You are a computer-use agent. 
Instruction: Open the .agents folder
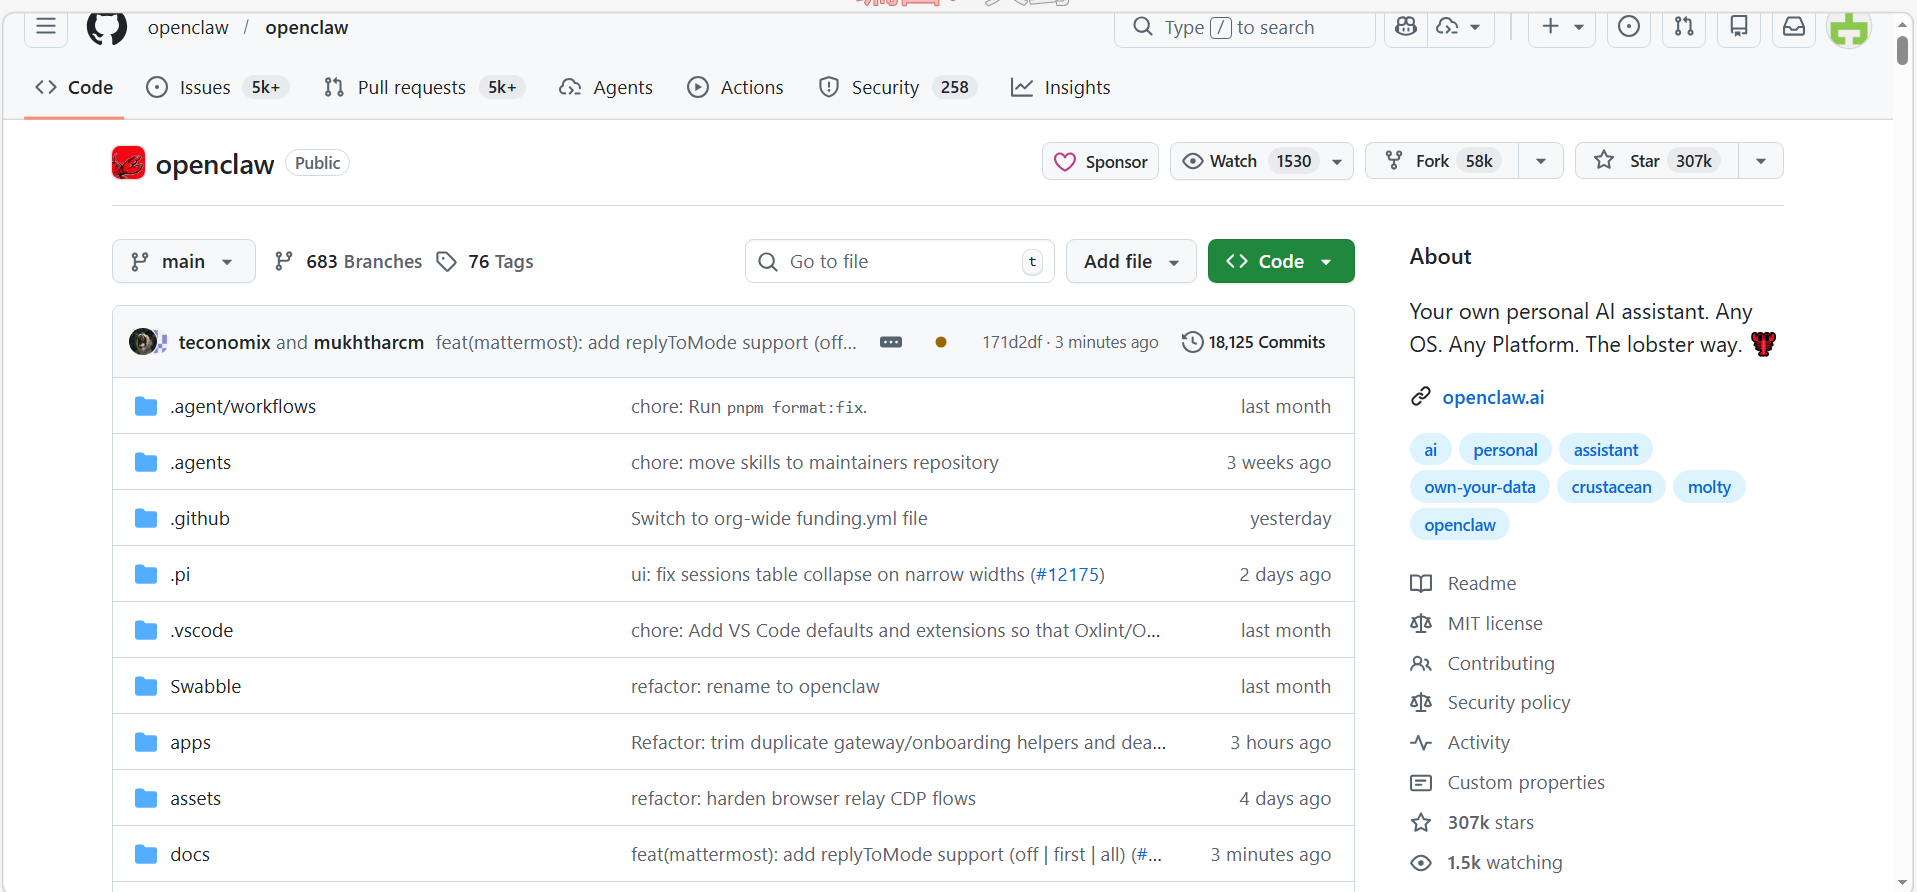point(200,462)
